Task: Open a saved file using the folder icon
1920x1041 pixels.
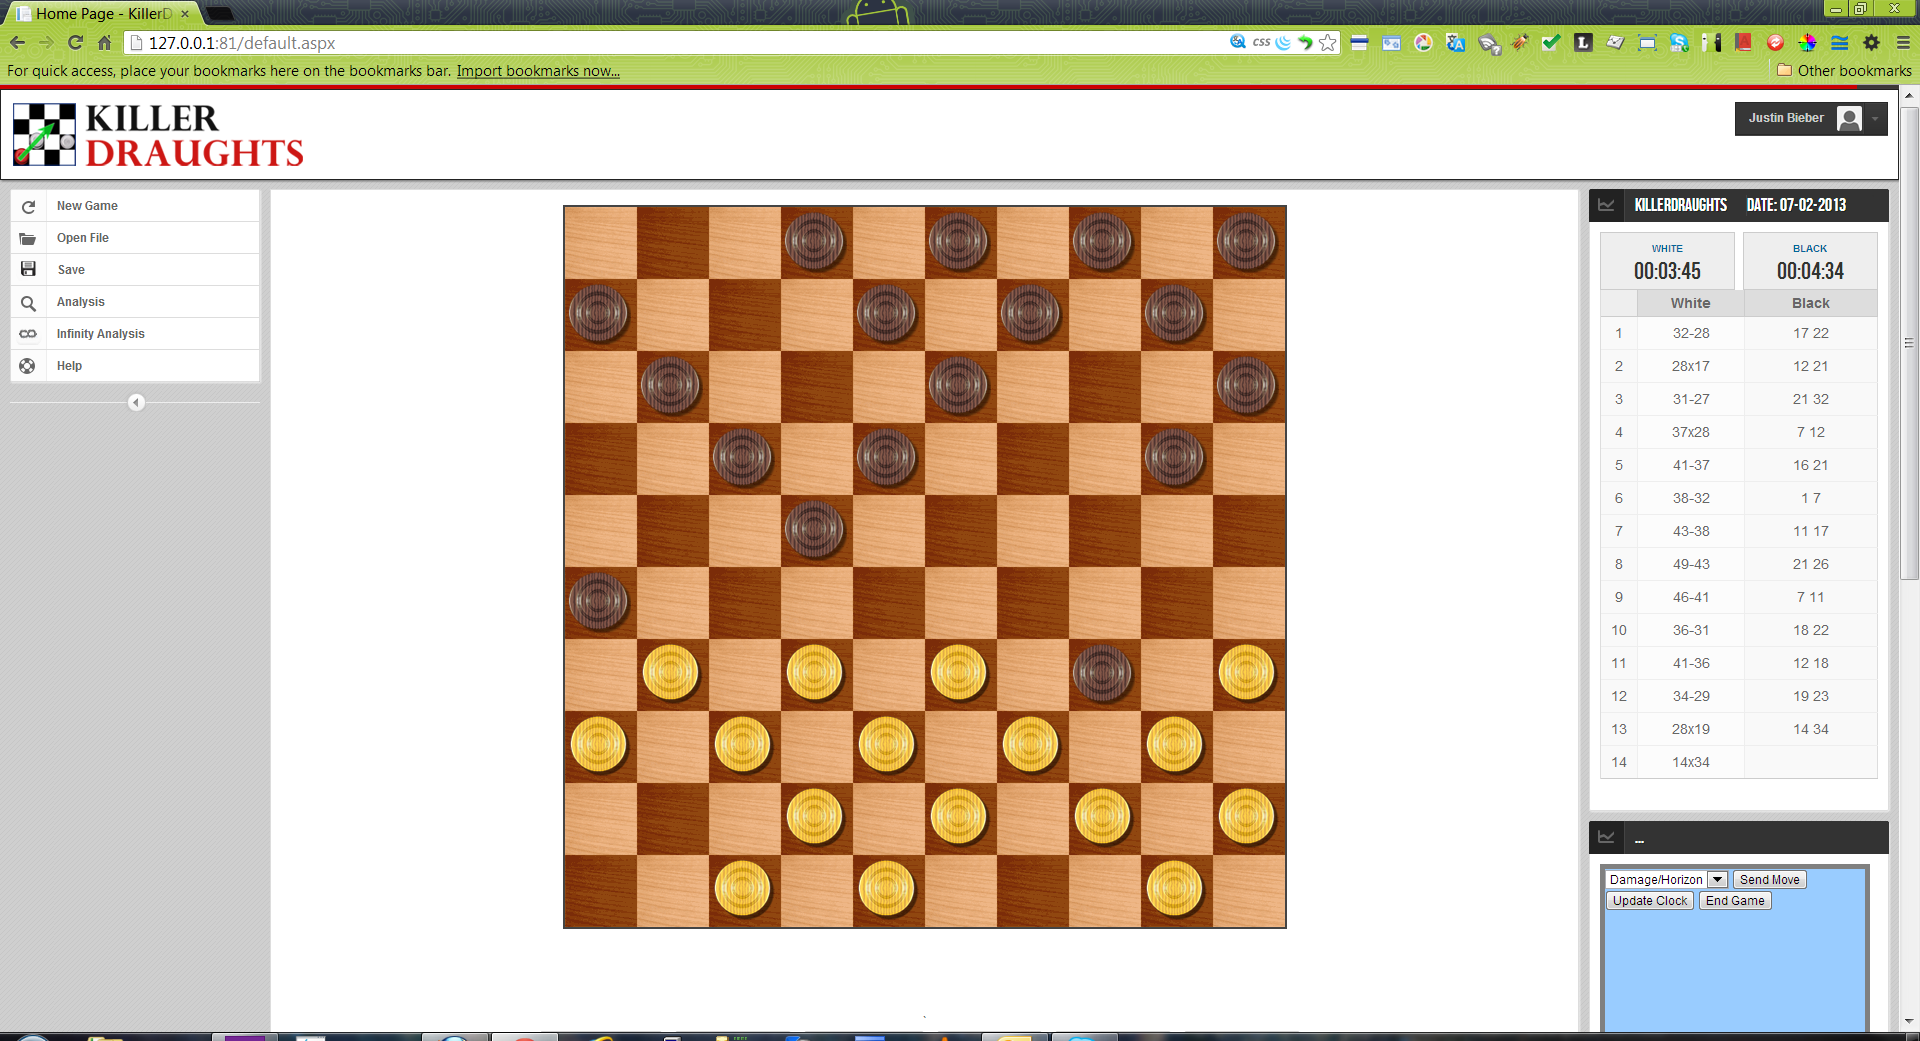Action: point(28,238)
